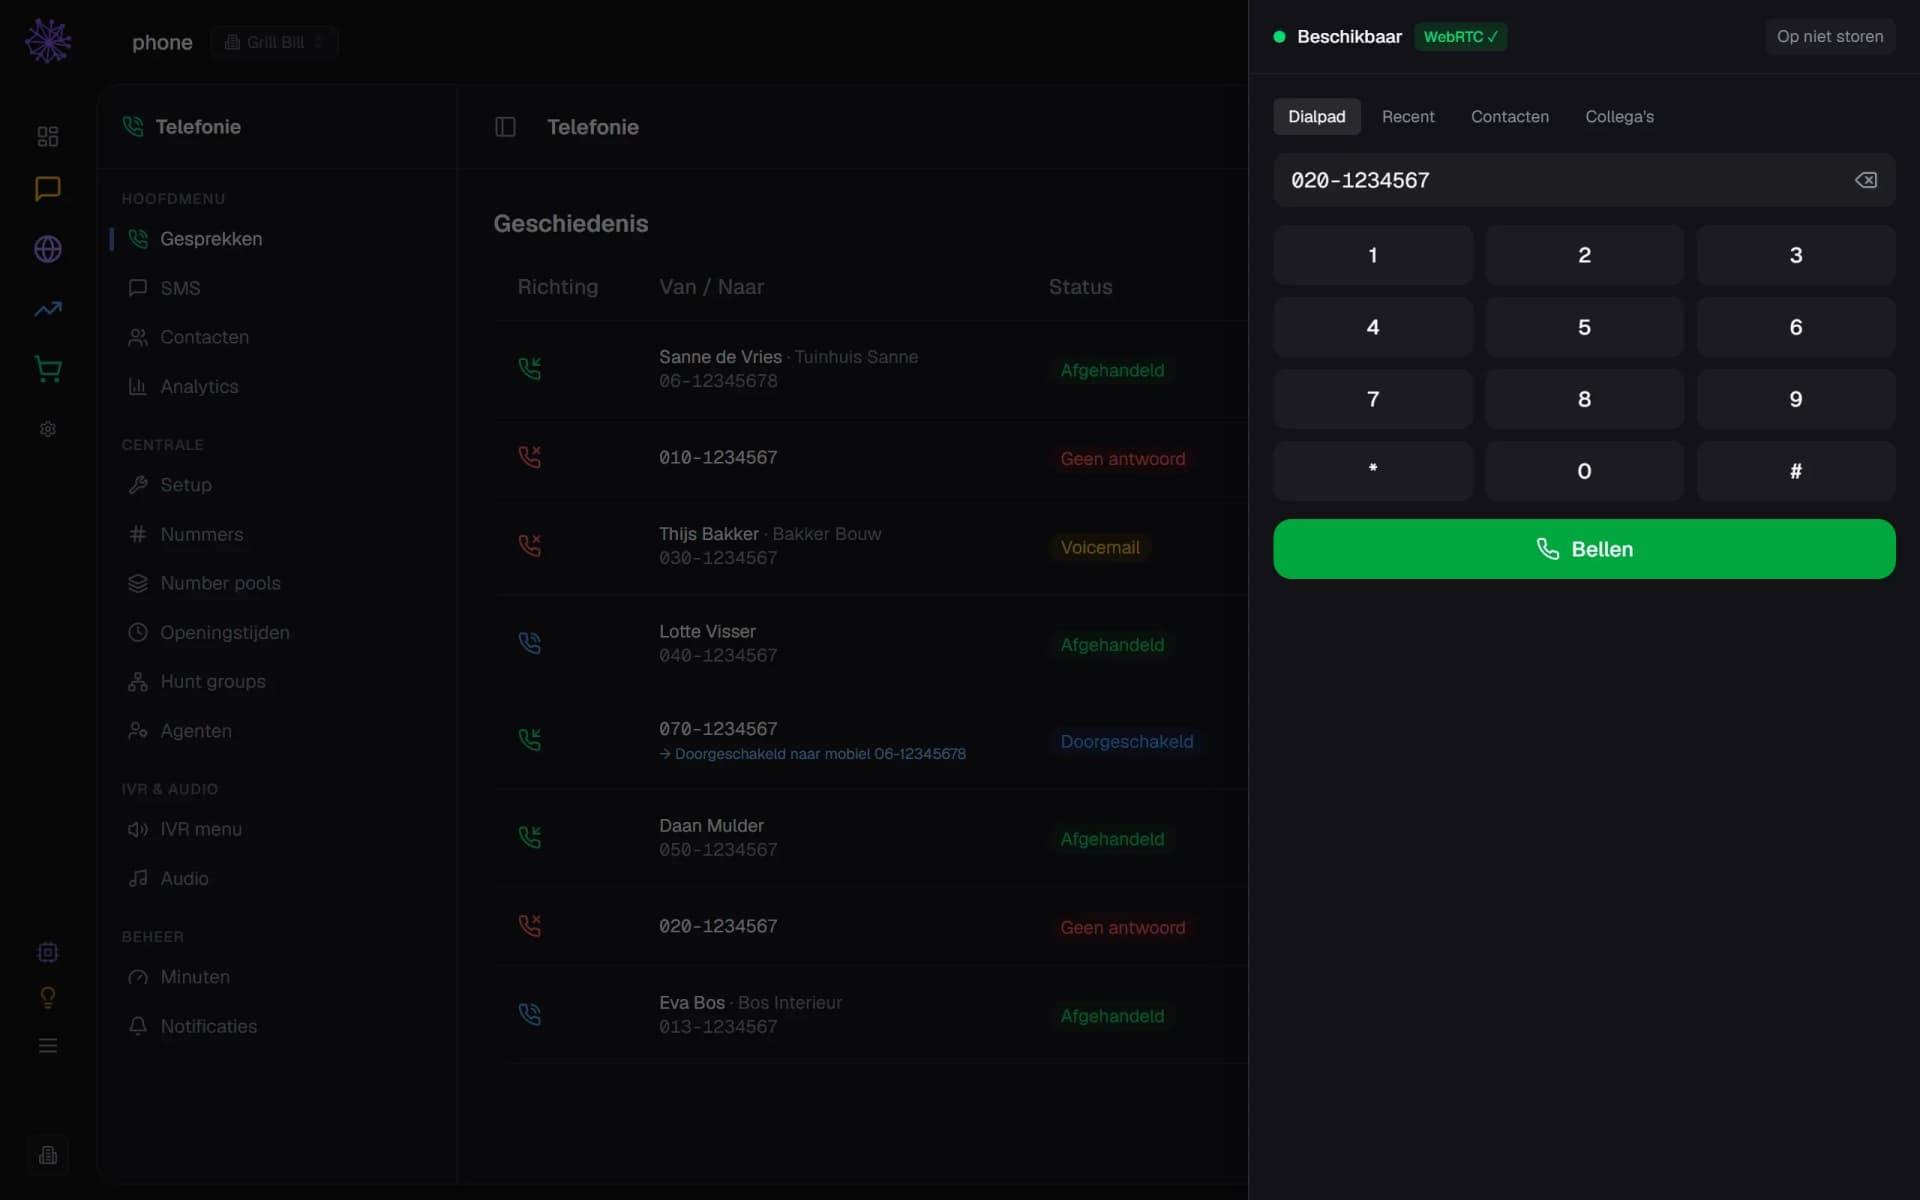Toggle the sidebar panel icon next to Telefonie
The image size is (1920, 1200).
(505, 127)
